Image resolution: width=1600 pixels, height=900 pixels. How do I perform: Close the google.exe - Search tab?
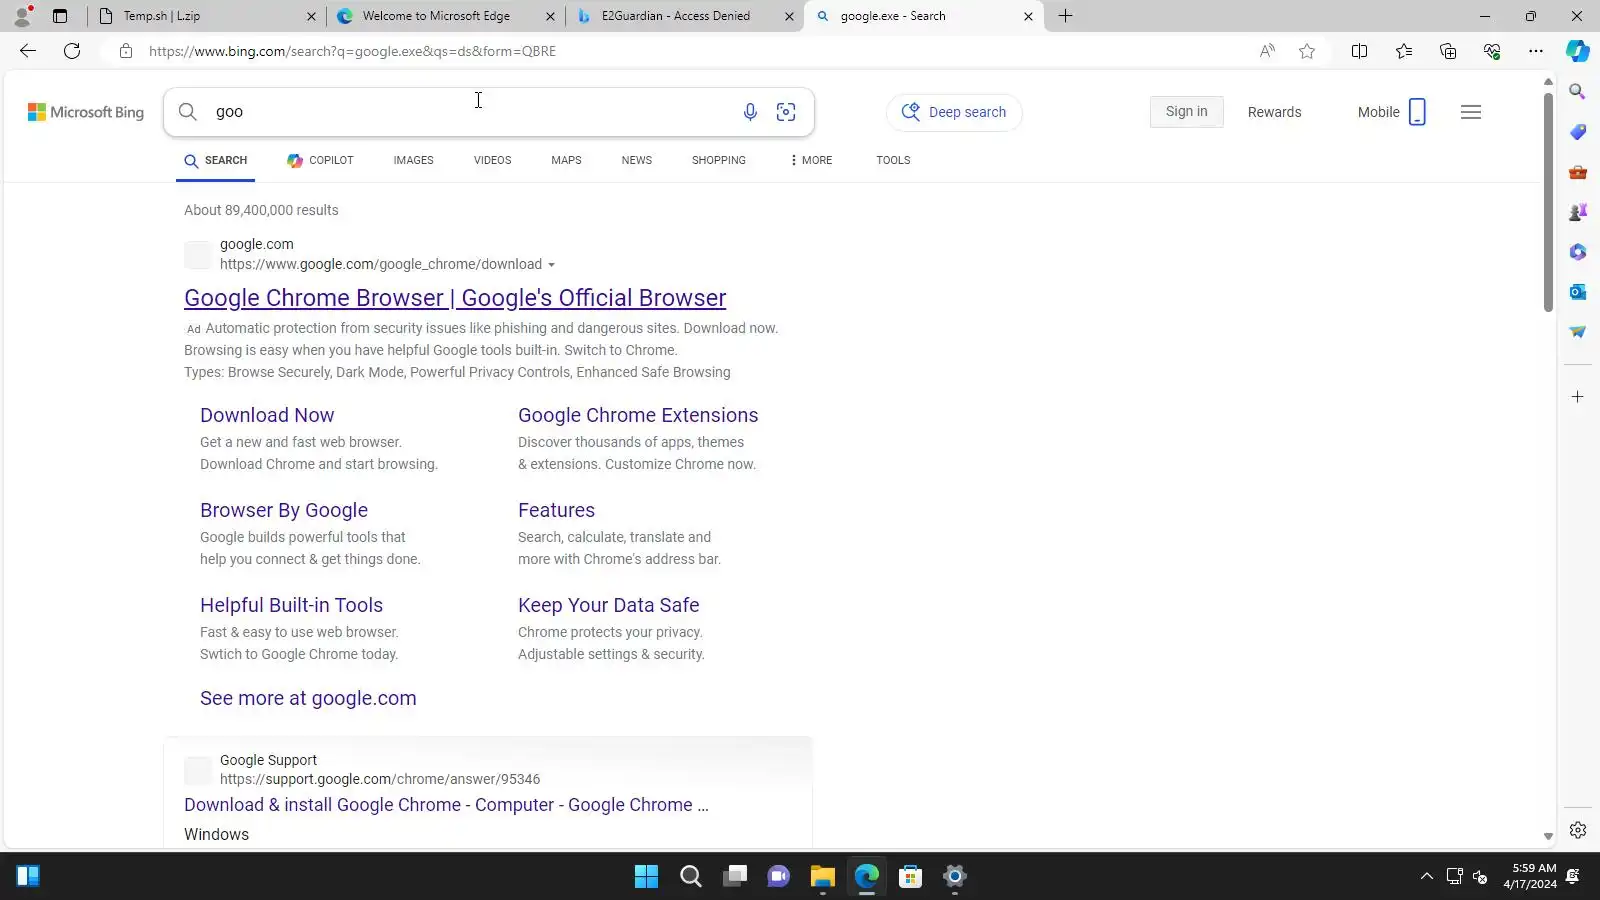coord(1028,16)
